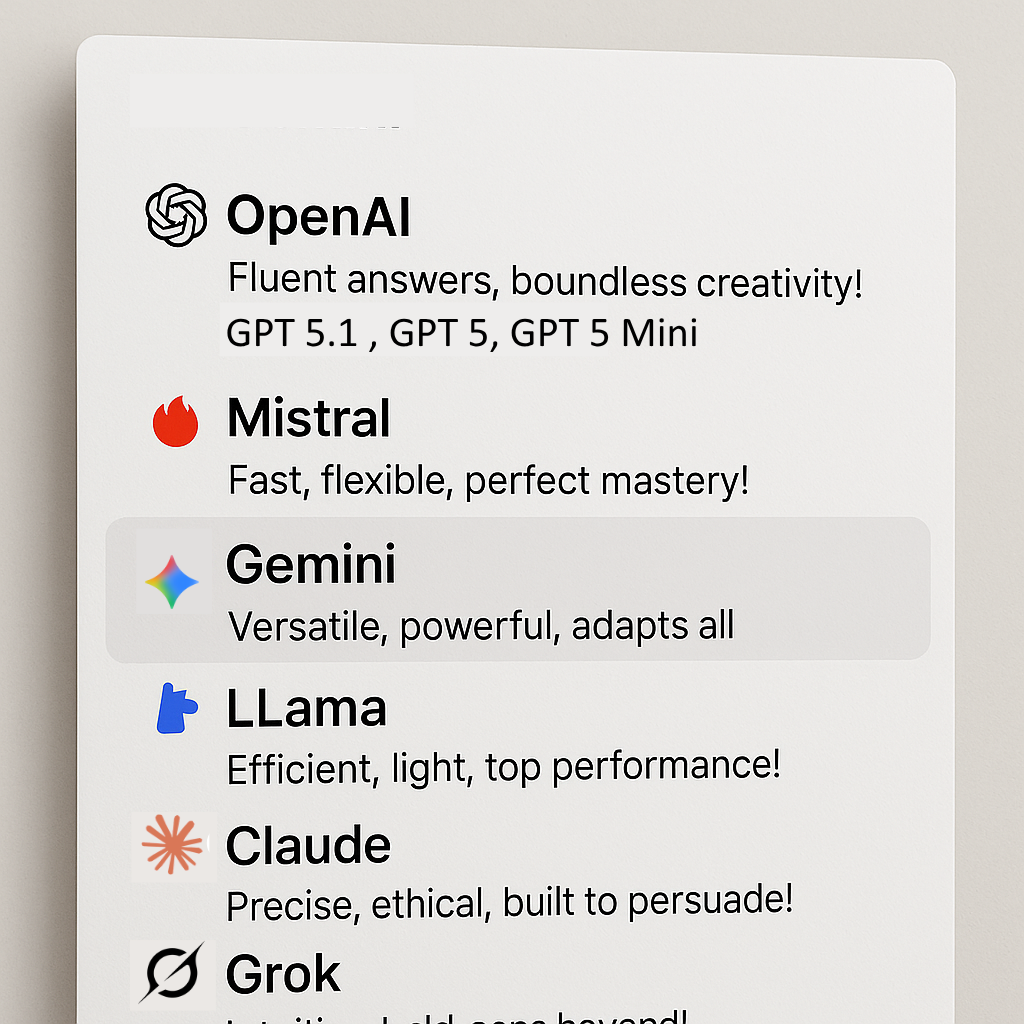Choose the Gemini provider title
This screenshot has height=1024, width=1024.
[x=311, y=564]
